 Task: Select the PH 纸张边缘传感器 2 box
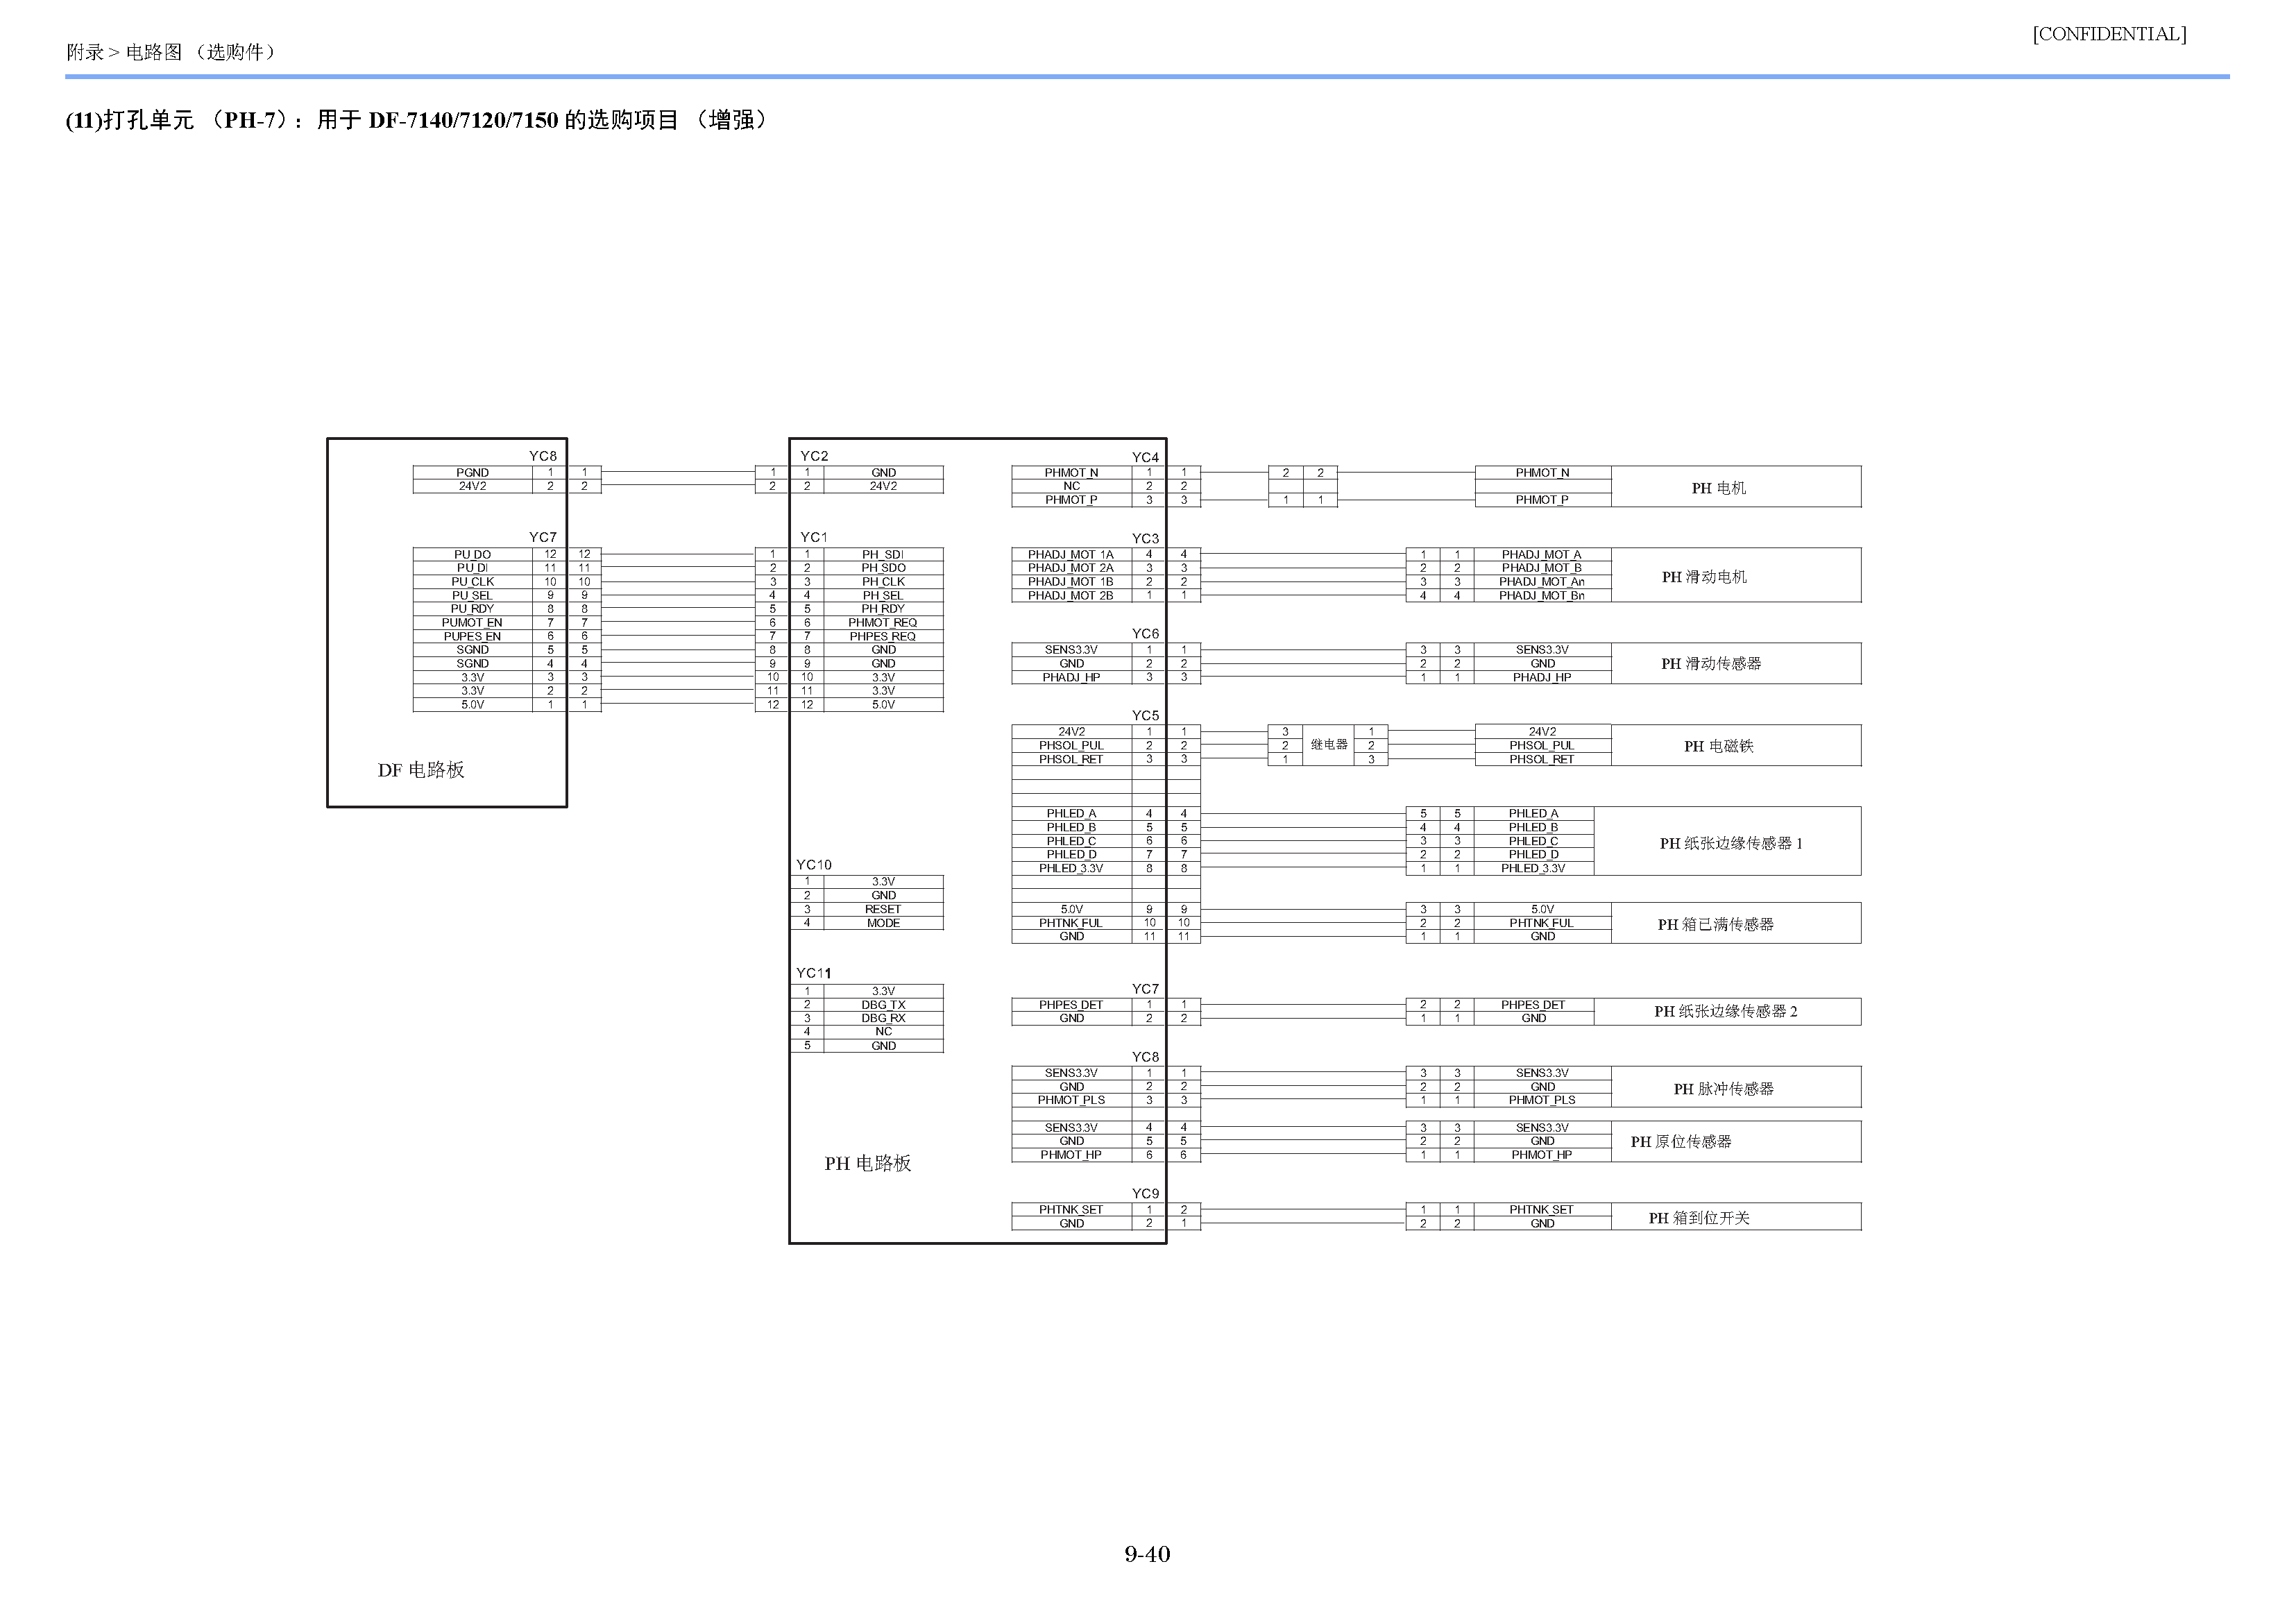1728,1011
